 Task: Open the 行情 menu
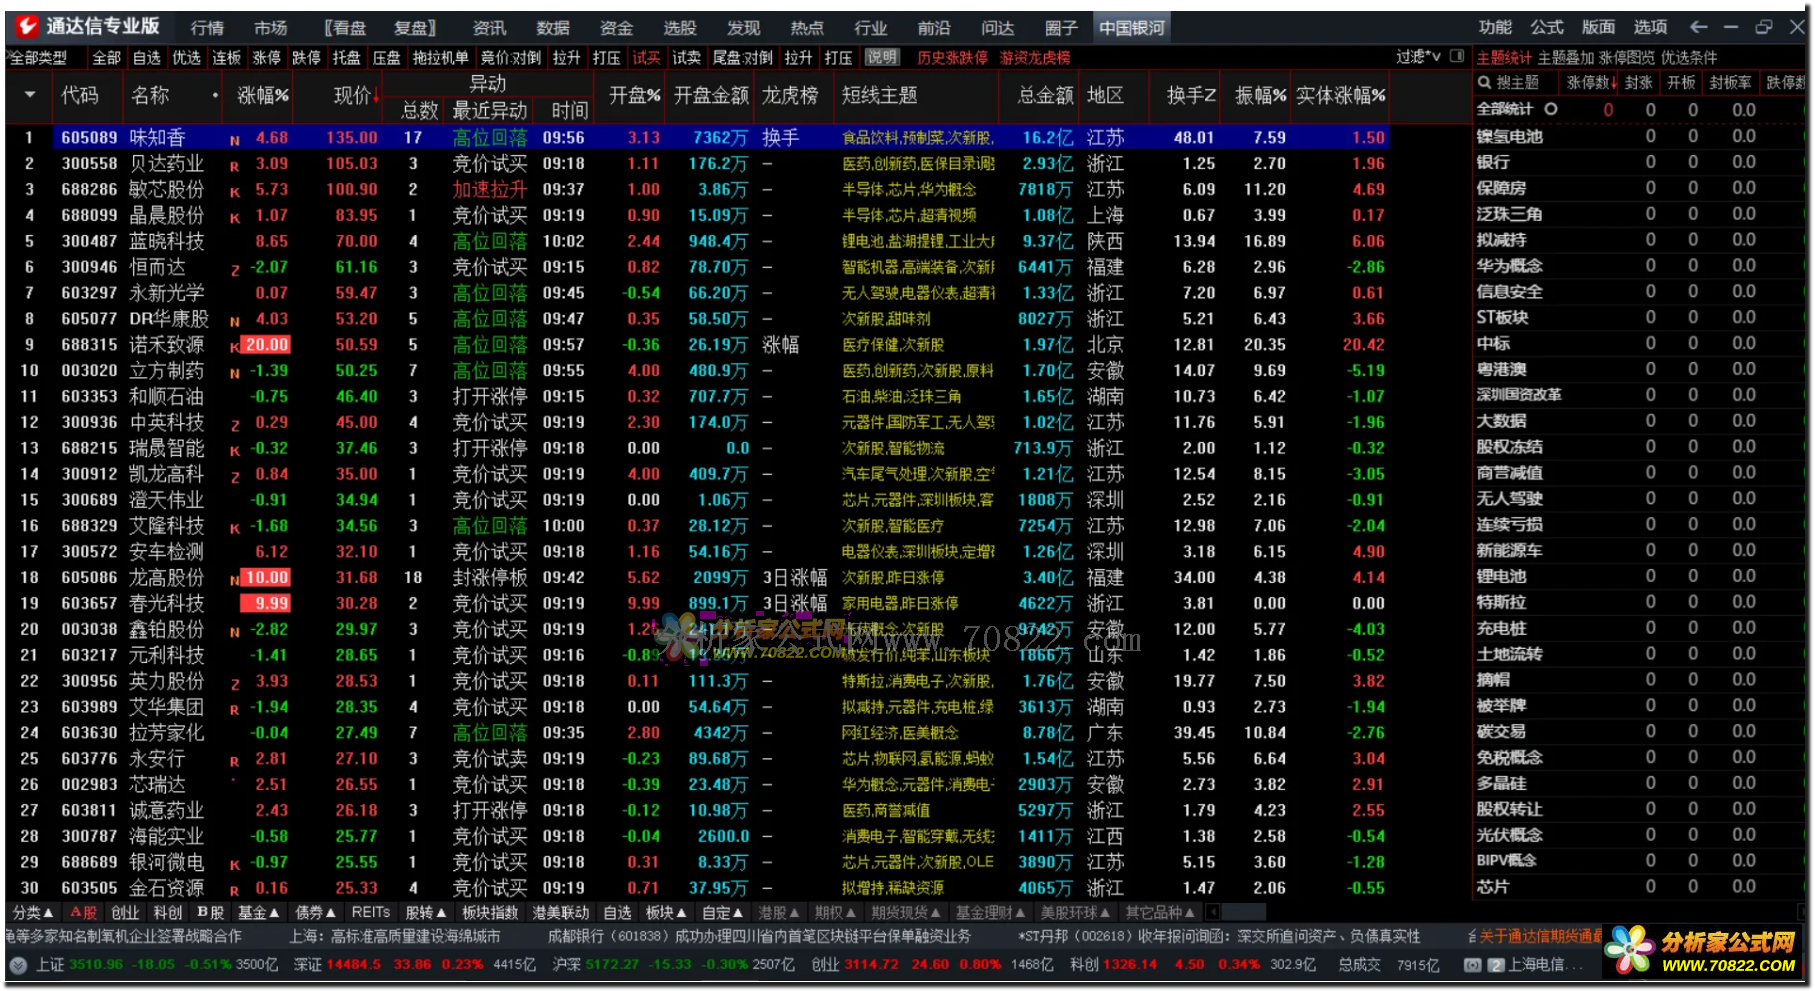207,28
